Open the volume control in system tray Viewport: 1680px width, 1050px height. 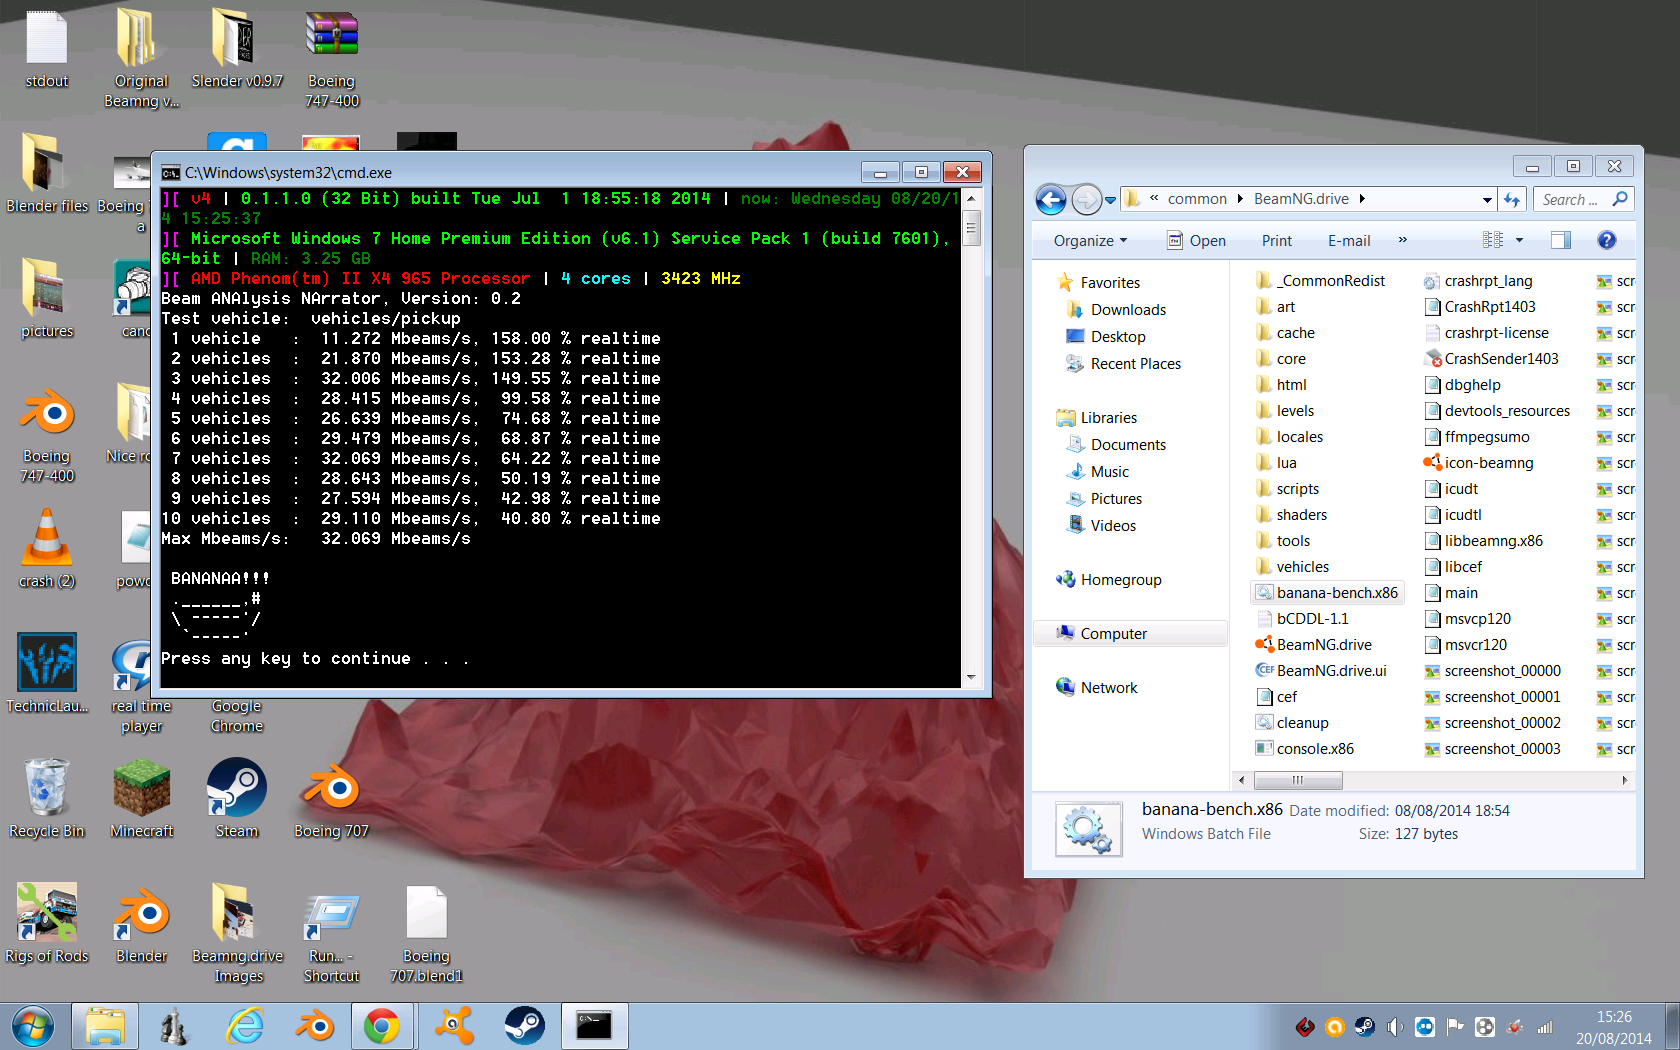tap(1394, 1027)
